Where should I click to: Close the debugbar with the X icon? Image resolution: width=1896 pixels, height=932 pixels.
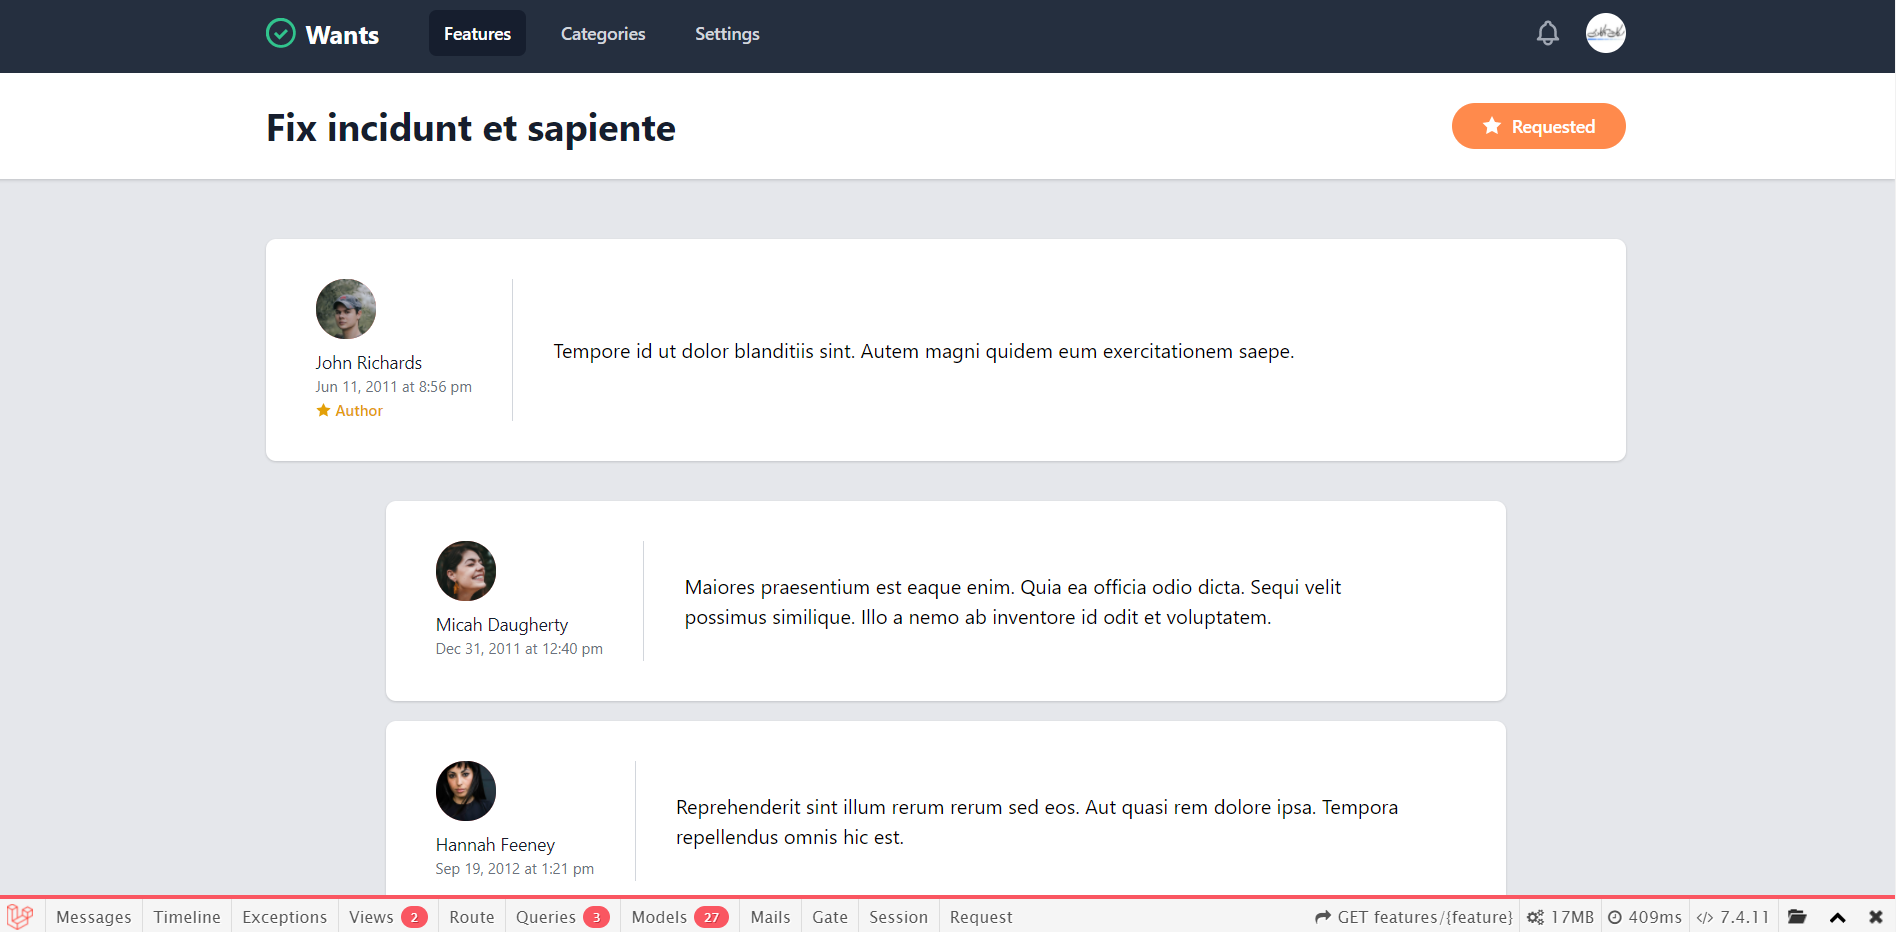point(1875,917)
